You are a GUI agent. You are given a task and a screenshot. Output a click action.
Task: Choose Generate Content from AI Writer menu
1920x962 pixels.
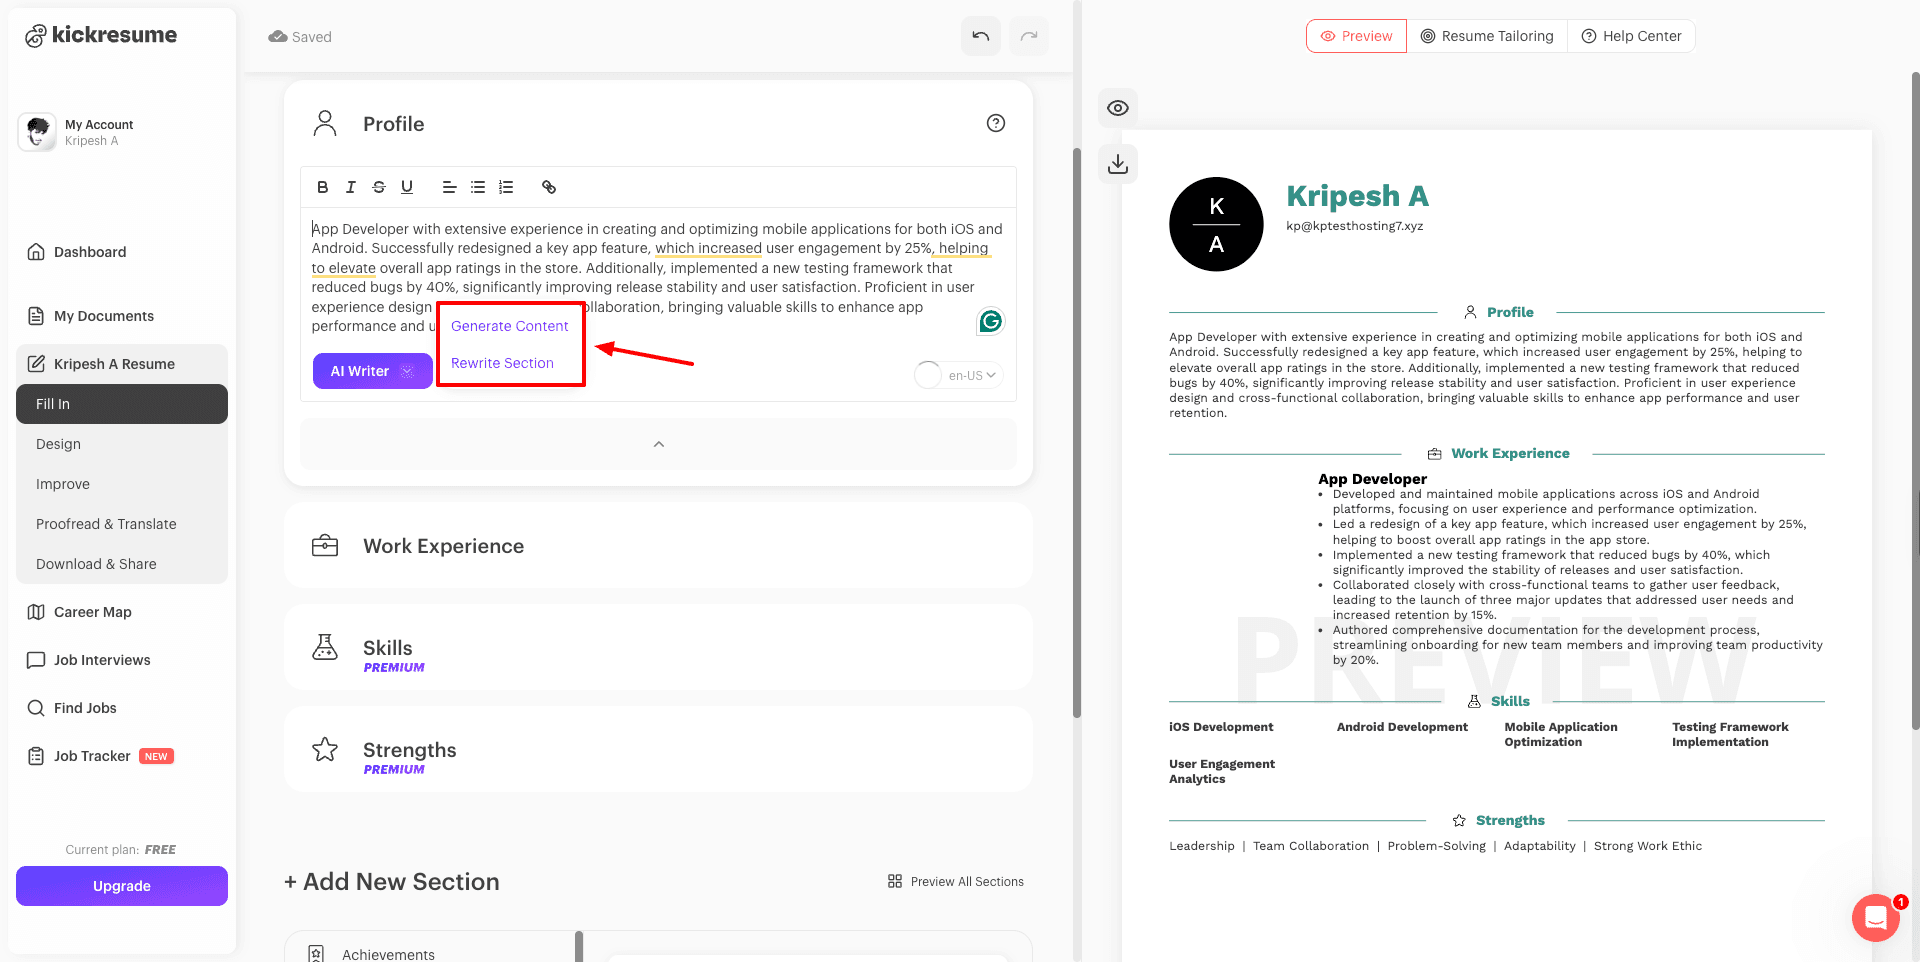click(509, 326)
